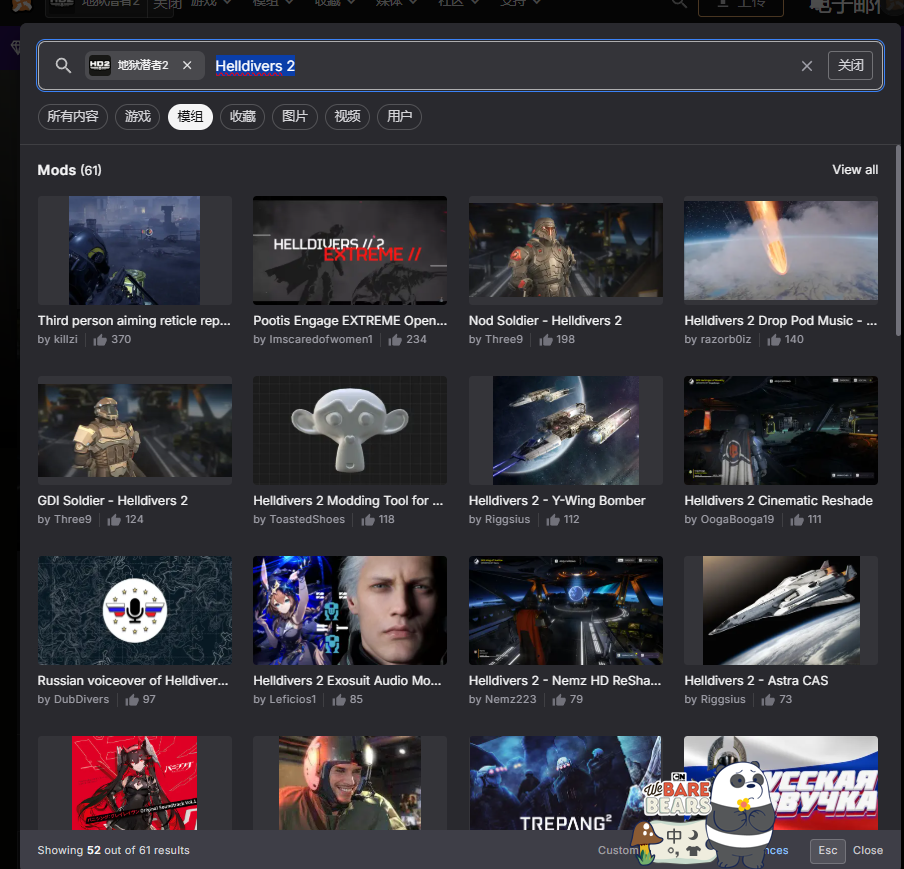Click the thumbs-up icon showing 85 endorsements

click(339, 700)
